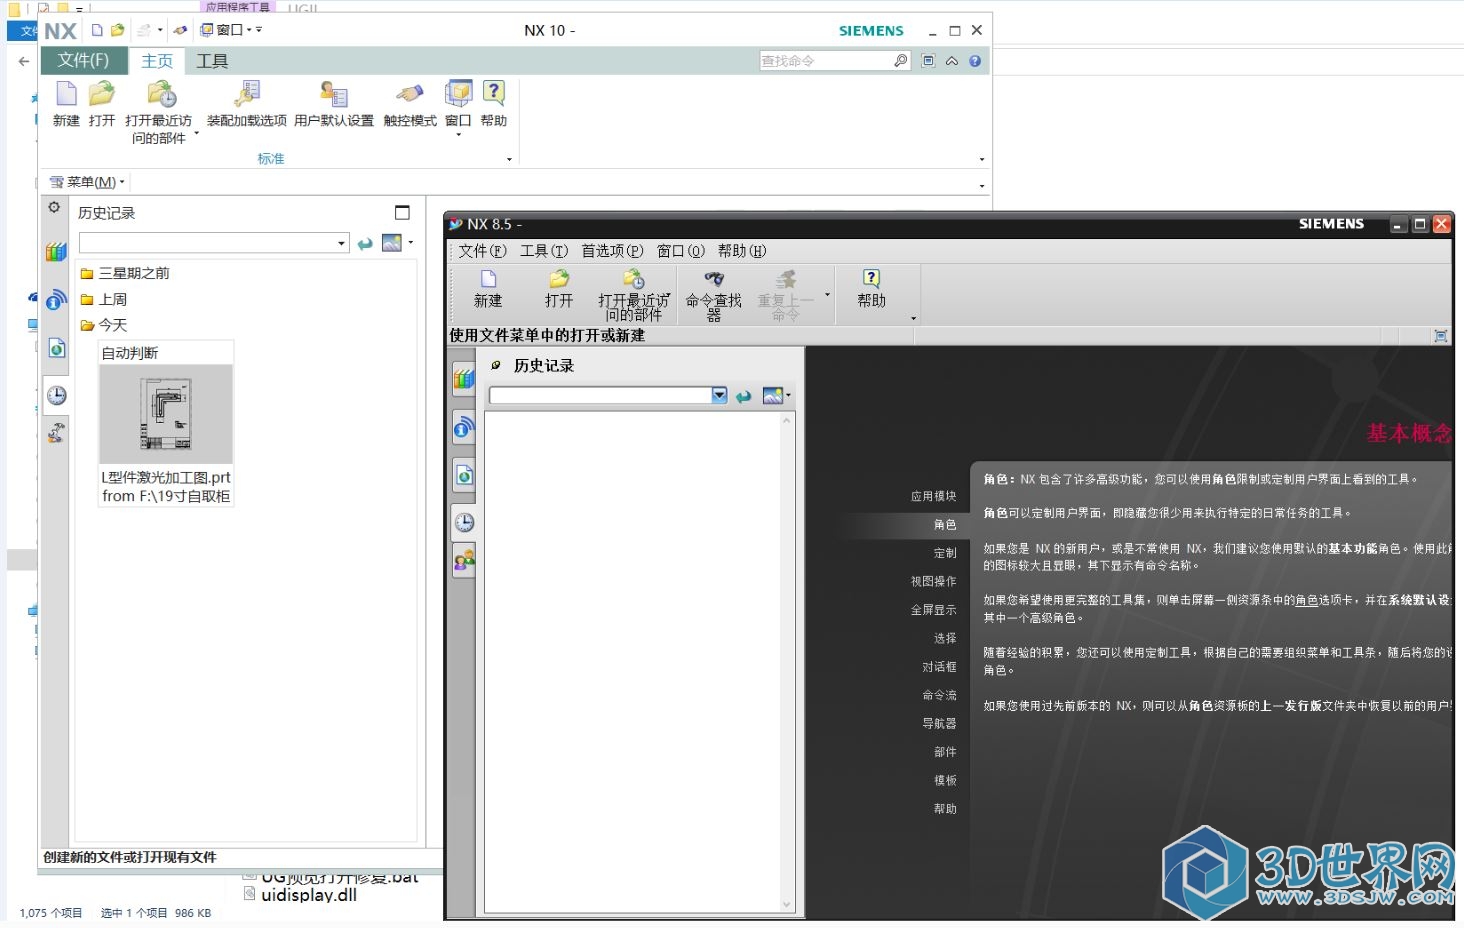Select 主页 tab in NX 10
The image size is (1464, 928).
pos(157,61)
